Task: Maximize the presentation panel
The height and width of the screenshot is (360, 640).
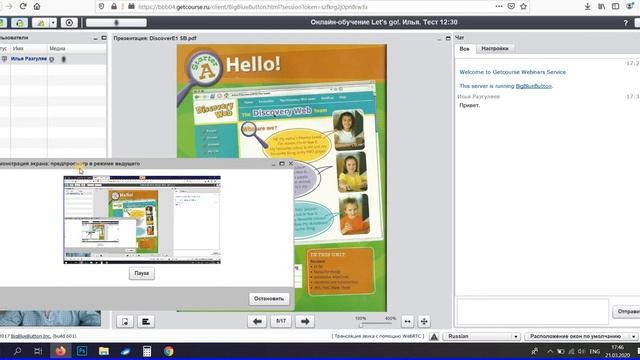Action: pos(448,38)
